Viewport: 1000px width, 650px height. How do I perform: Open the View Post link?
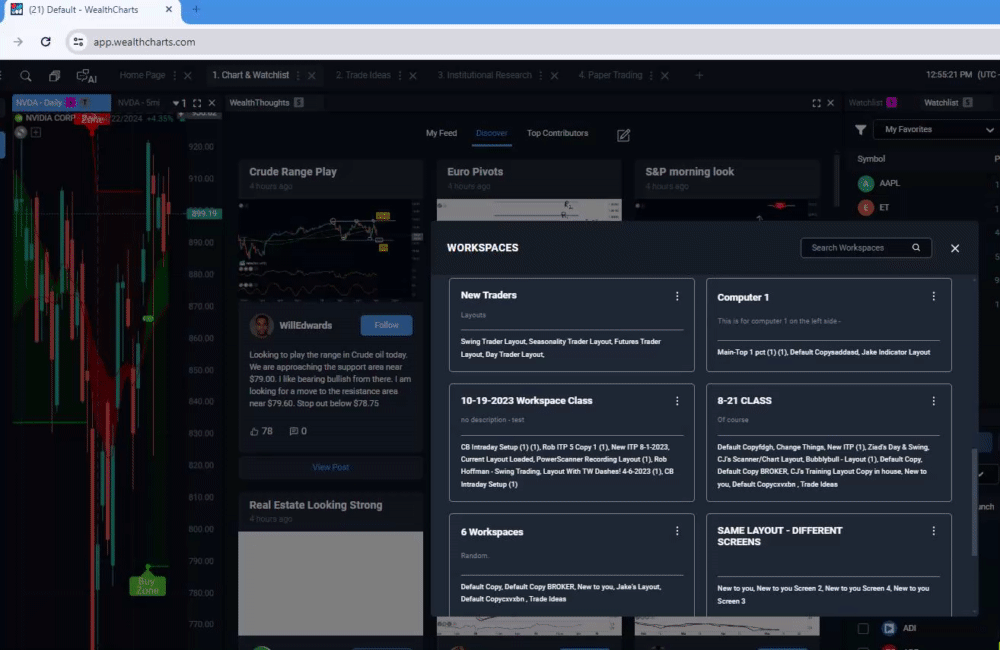tap(330, 468)
